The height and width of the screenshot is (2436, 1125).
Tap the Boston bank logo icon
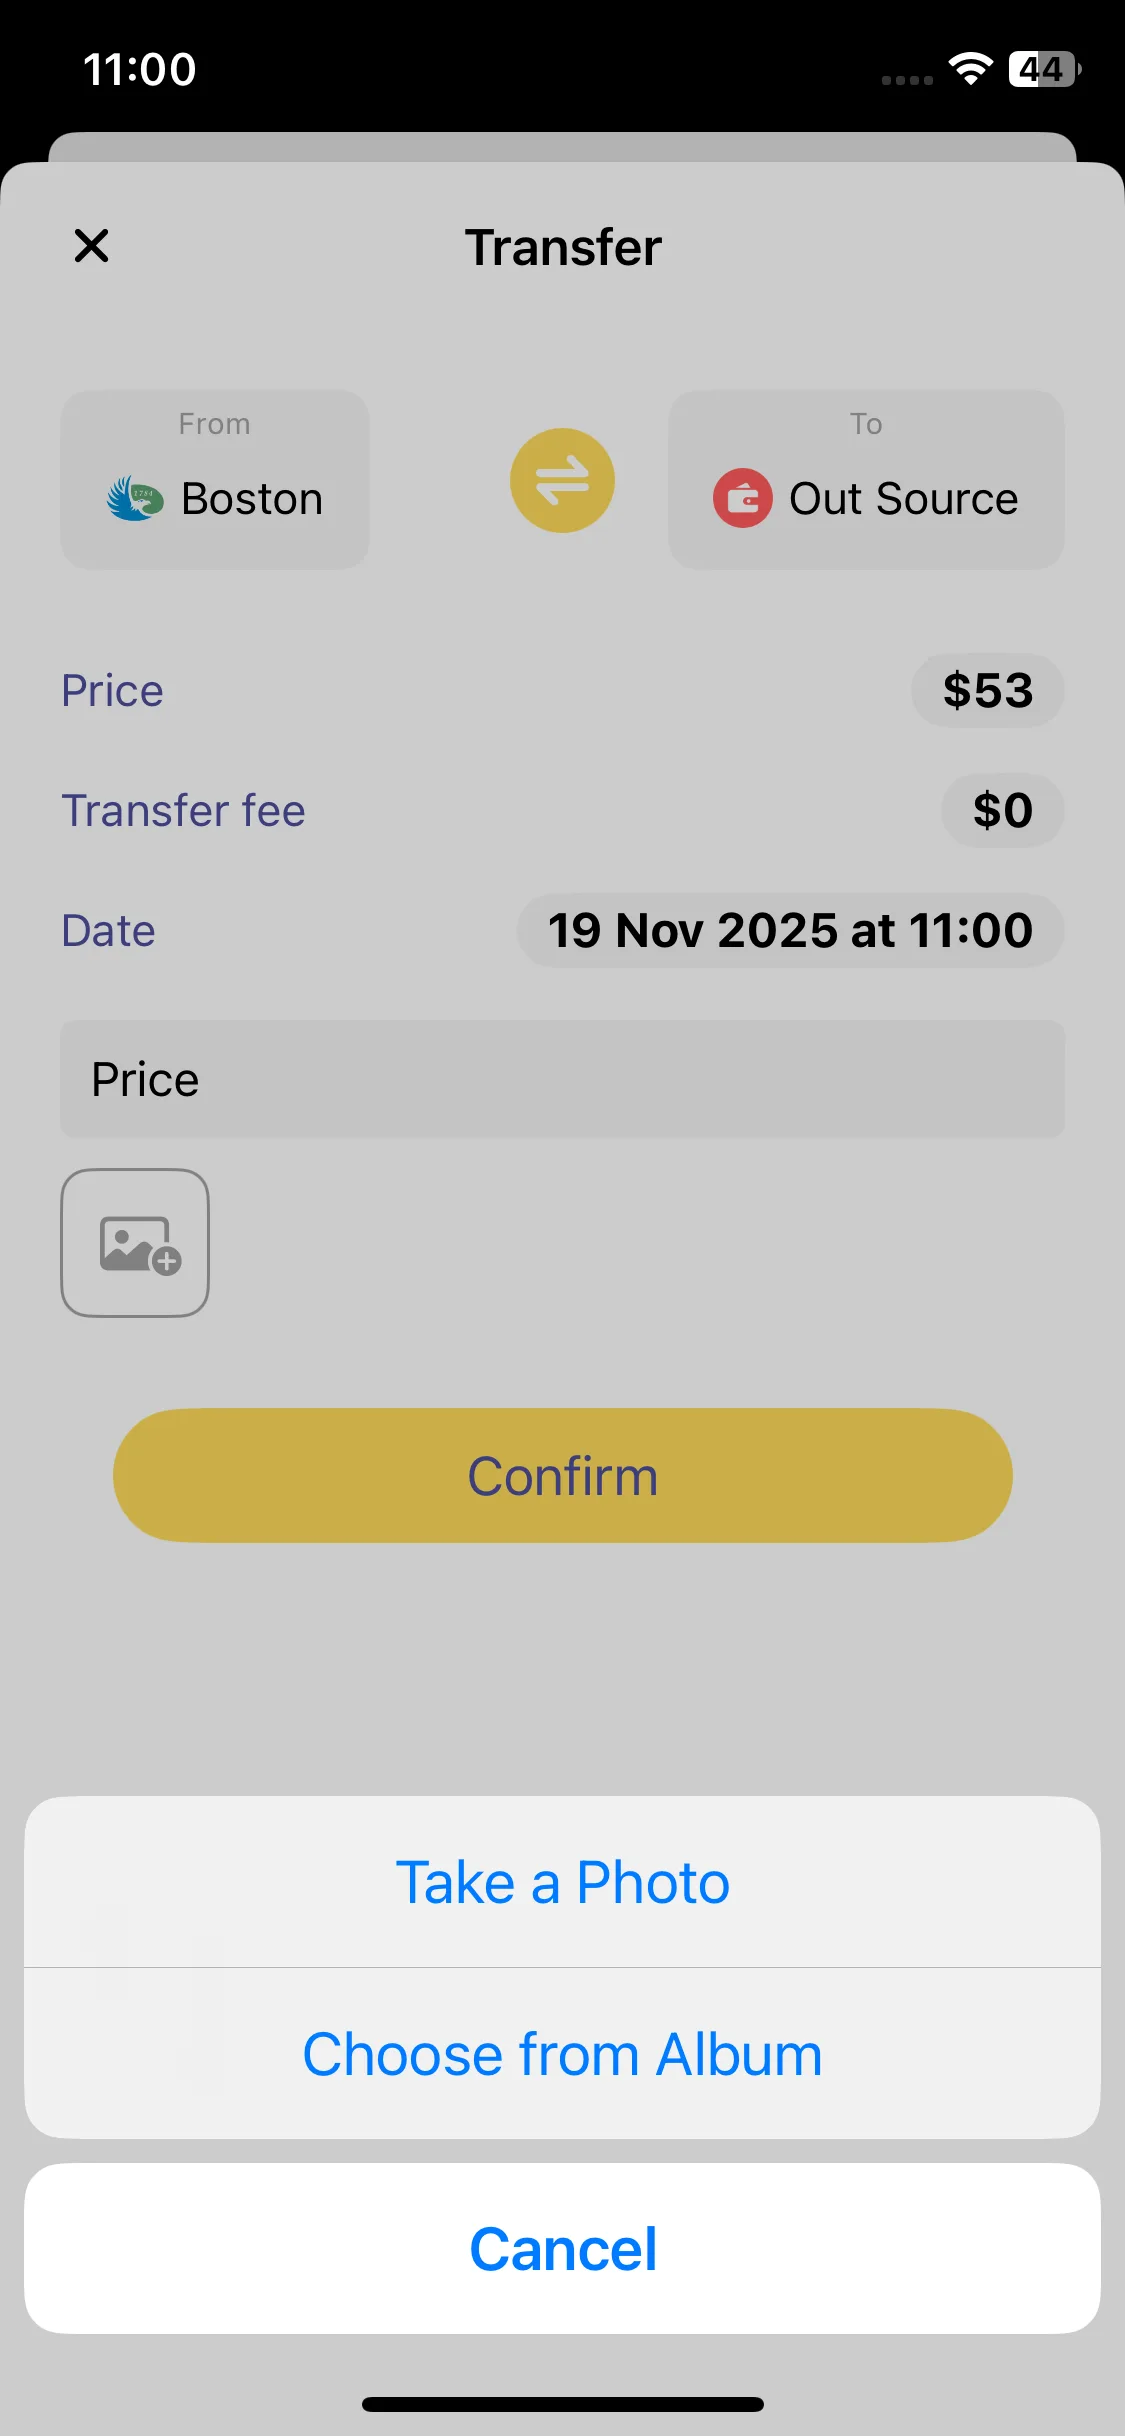point(135,498)
